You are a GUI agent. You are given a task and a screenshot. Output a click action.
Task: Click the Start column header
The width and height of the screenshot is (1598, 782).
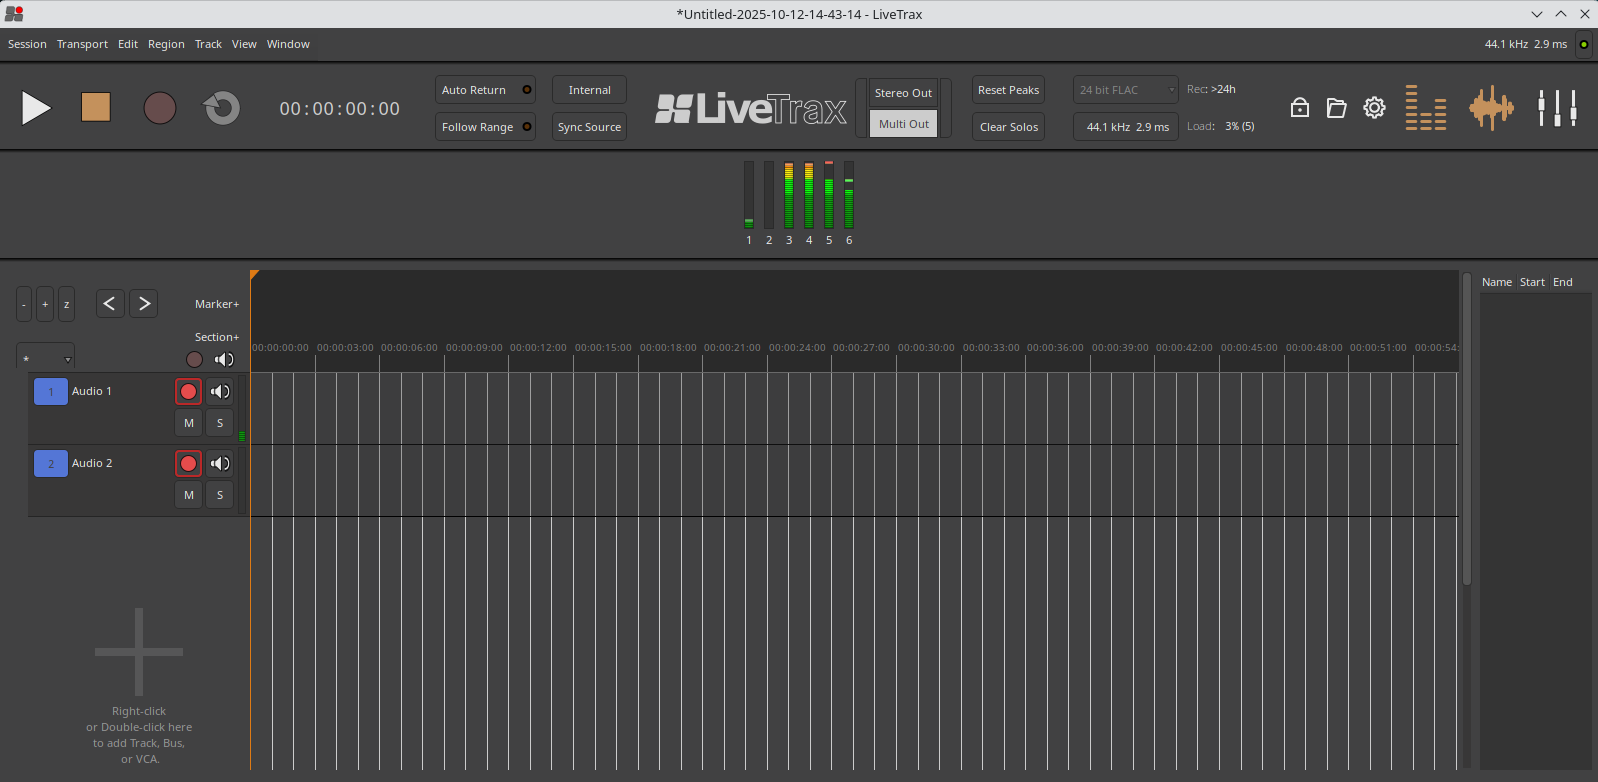click(1532, 282)
